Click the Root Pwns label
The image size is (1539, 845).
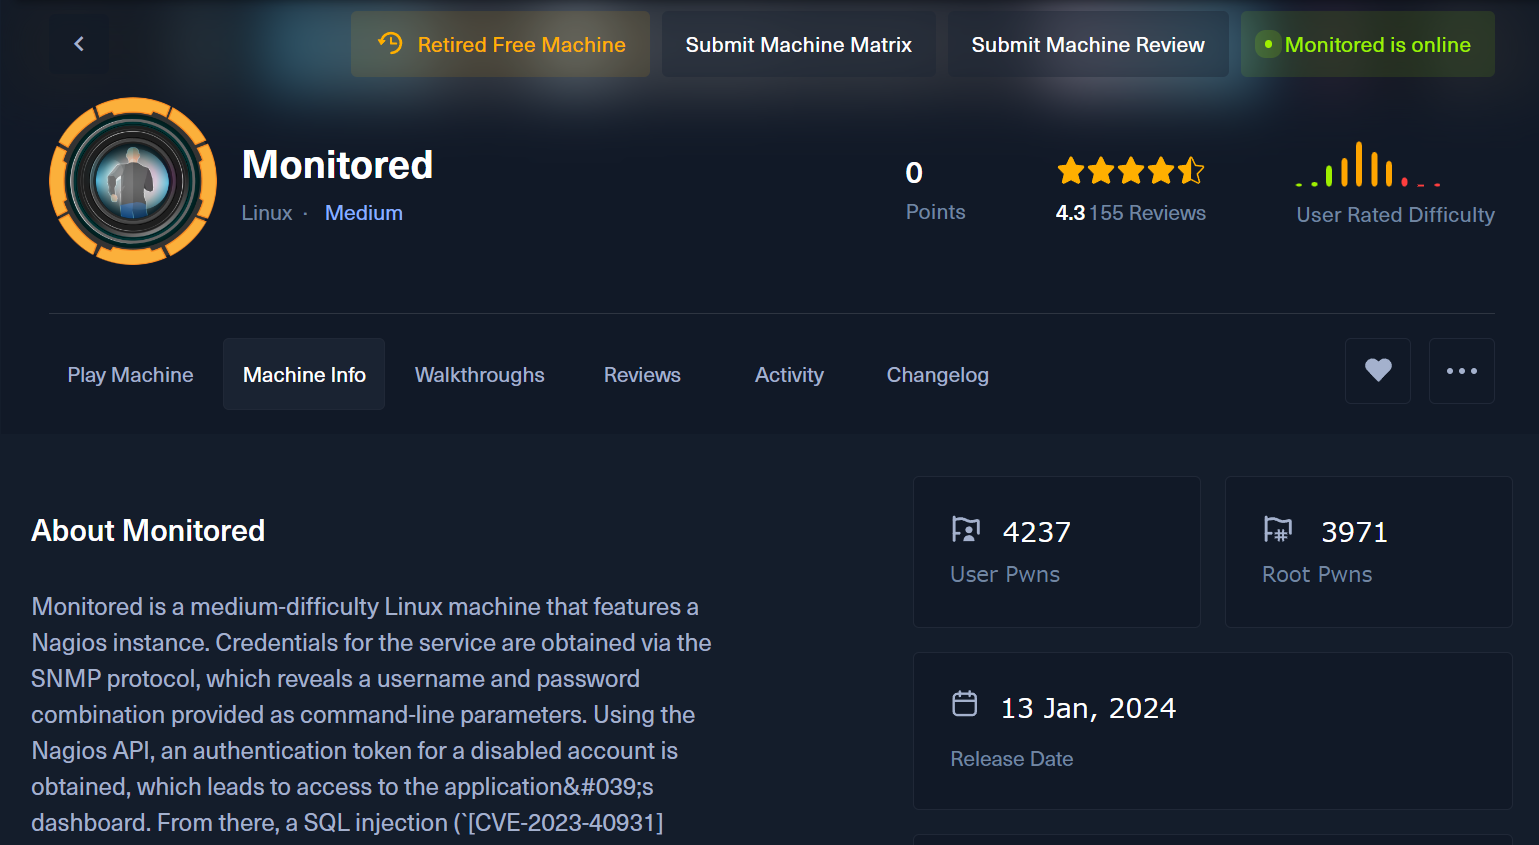1317,575
